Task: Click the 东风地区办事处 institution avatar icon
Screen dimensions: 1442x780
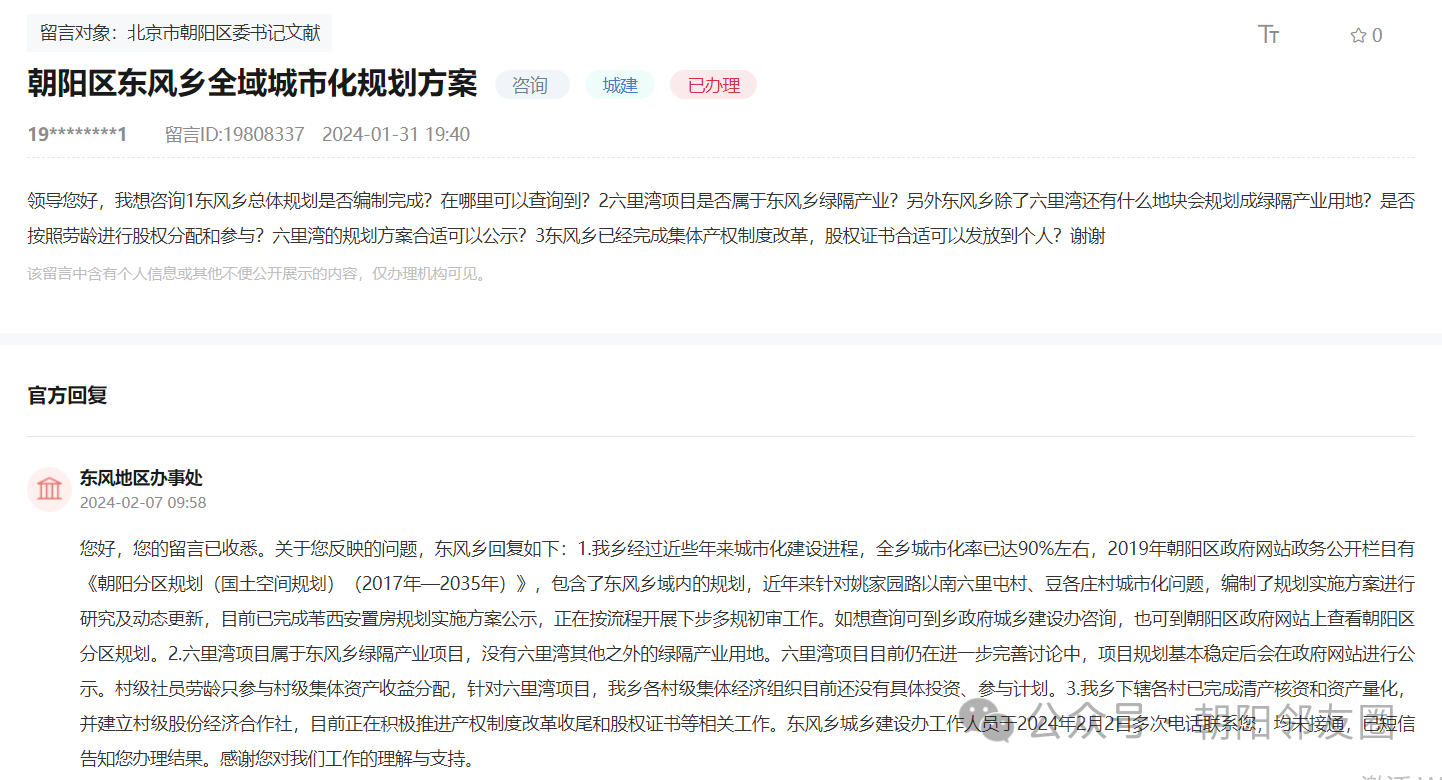Action: 49,489
